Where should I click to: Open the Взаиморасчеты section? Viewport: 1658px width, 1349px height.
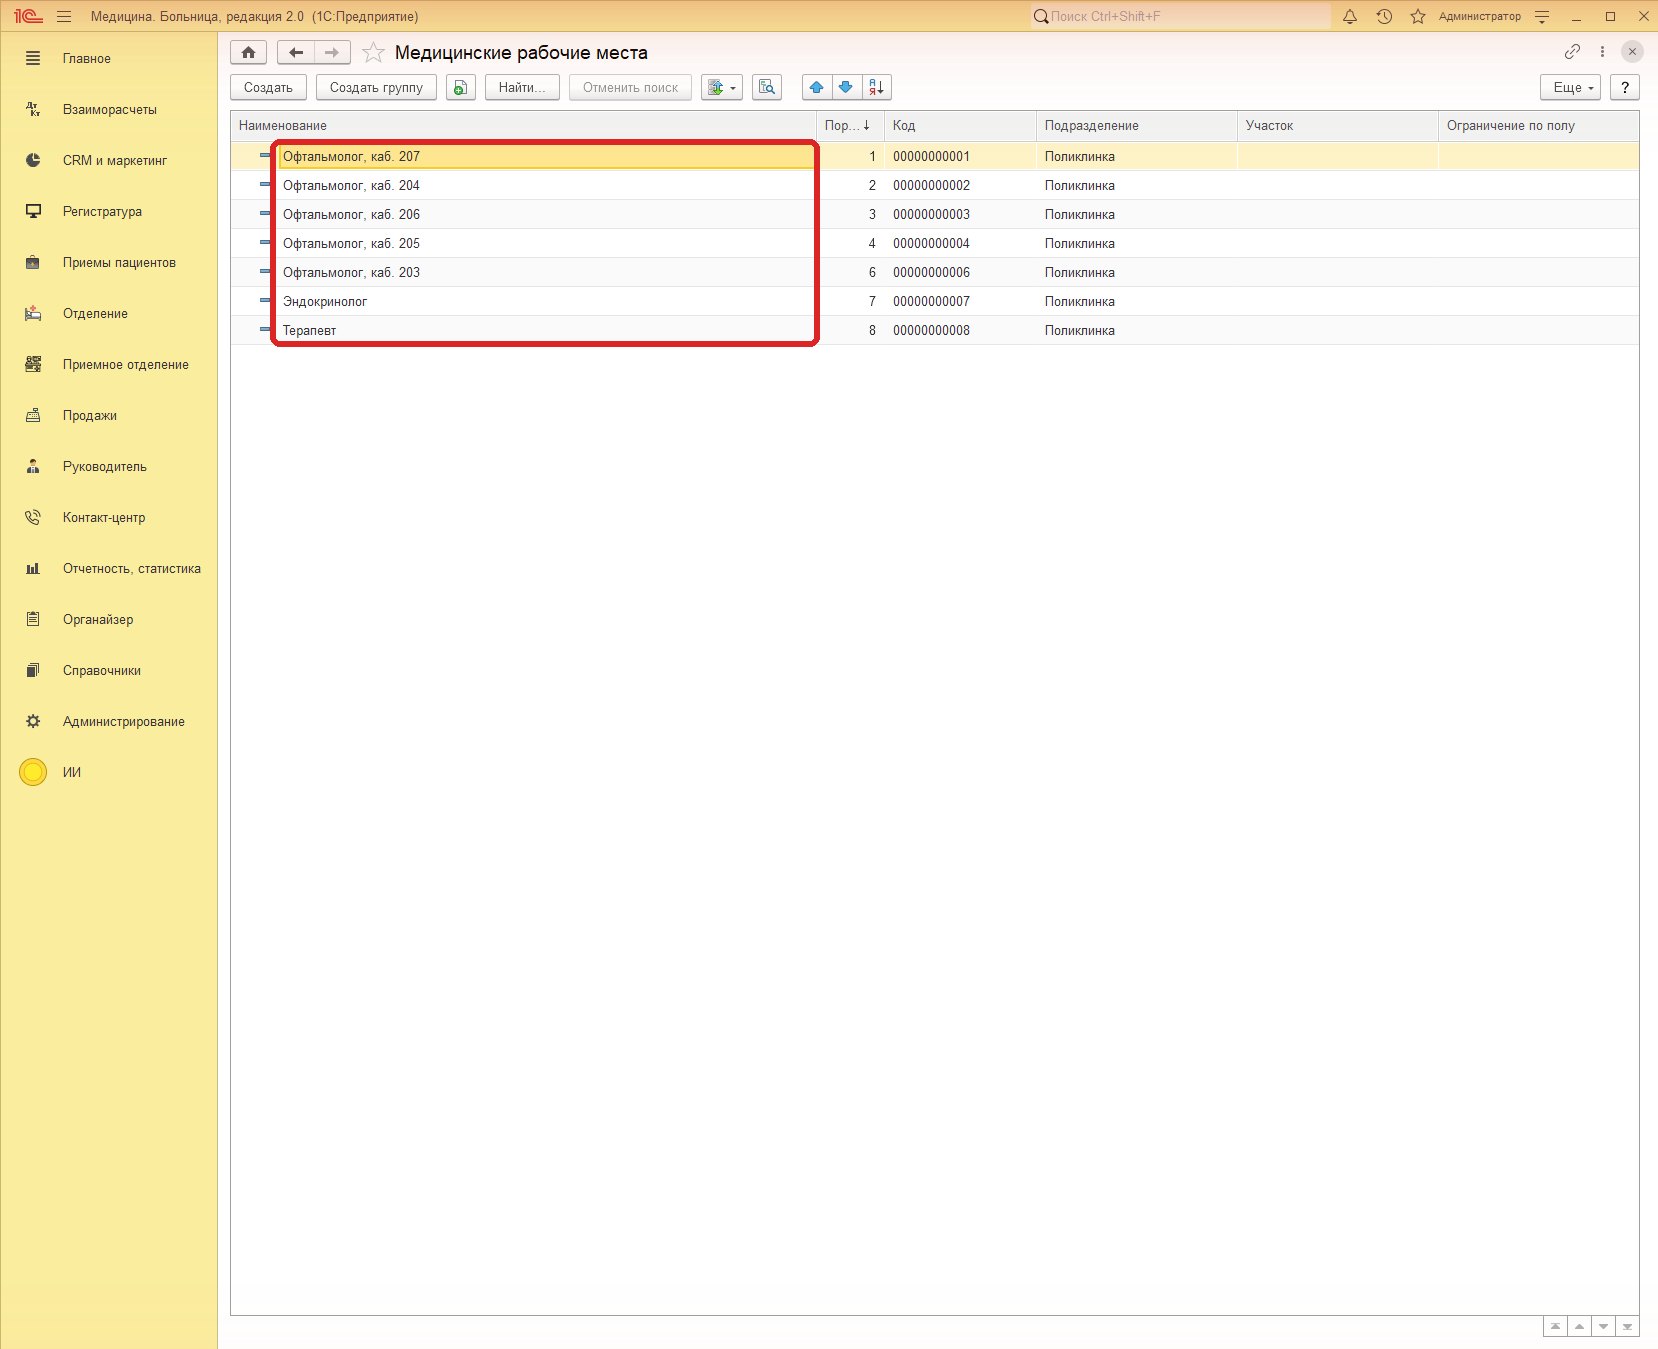point(109,110)
